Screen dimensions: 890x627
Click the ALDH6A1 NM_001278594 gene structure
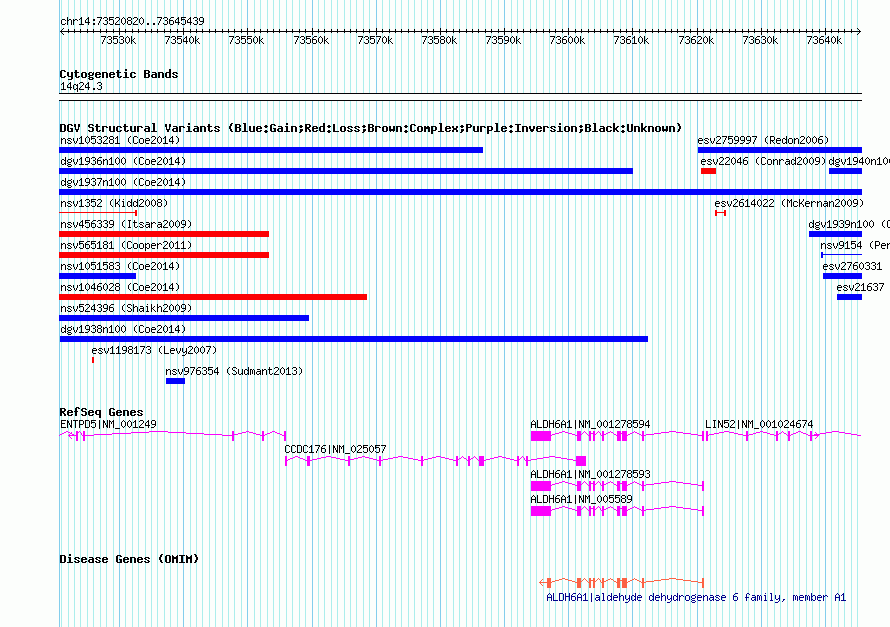[x=616, y=436]
